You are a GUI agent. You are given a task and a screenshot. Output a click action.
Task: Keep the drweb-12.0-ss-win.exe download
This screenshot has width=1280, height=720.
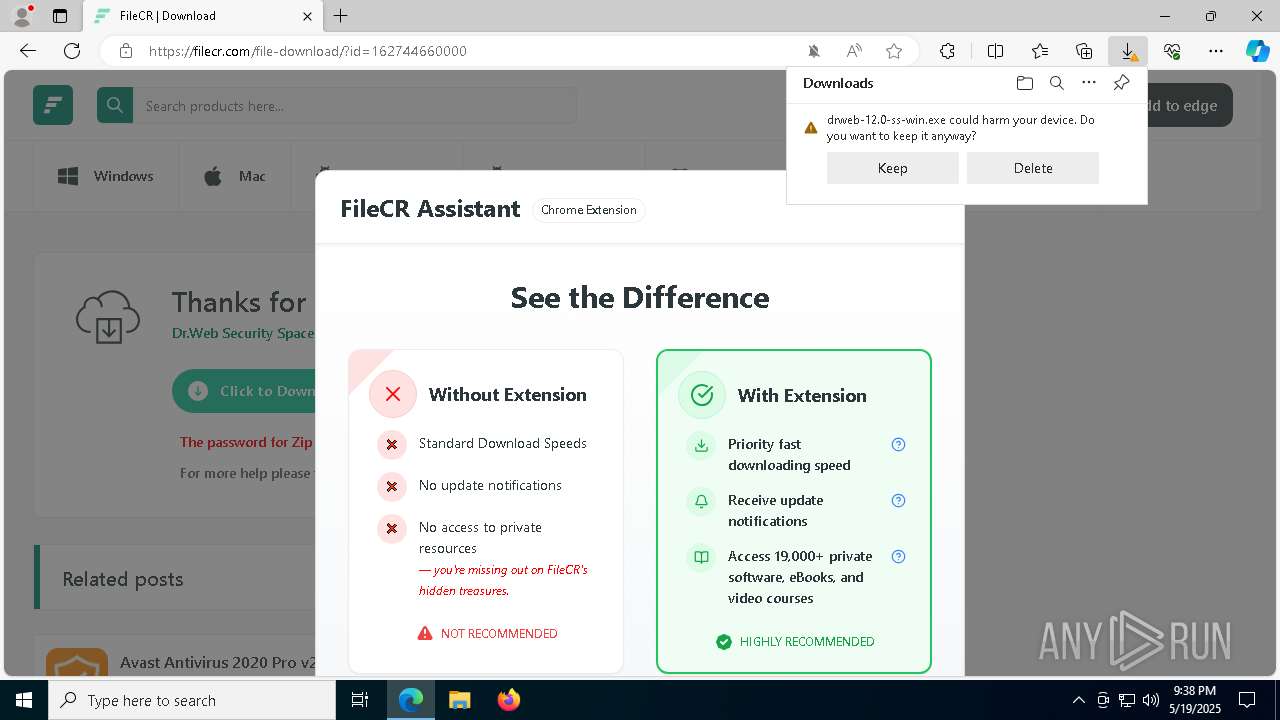click(892, 168)
